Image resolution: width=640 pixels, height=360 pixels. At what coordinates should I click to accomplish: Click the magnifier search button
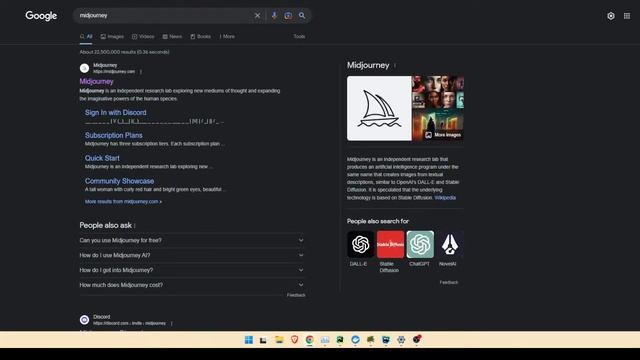(x=302, y=16)
